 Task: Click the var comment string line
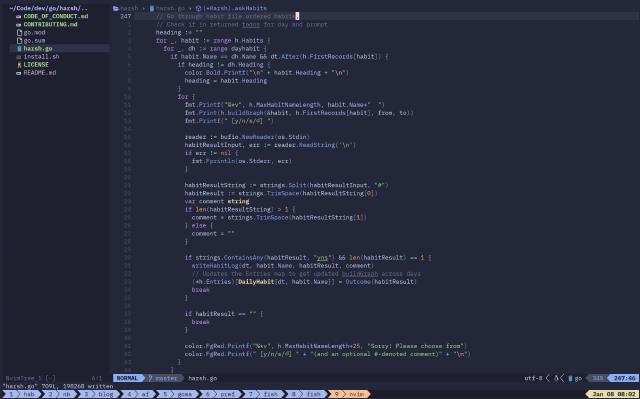pyautogui.click(x=217, y=202)
